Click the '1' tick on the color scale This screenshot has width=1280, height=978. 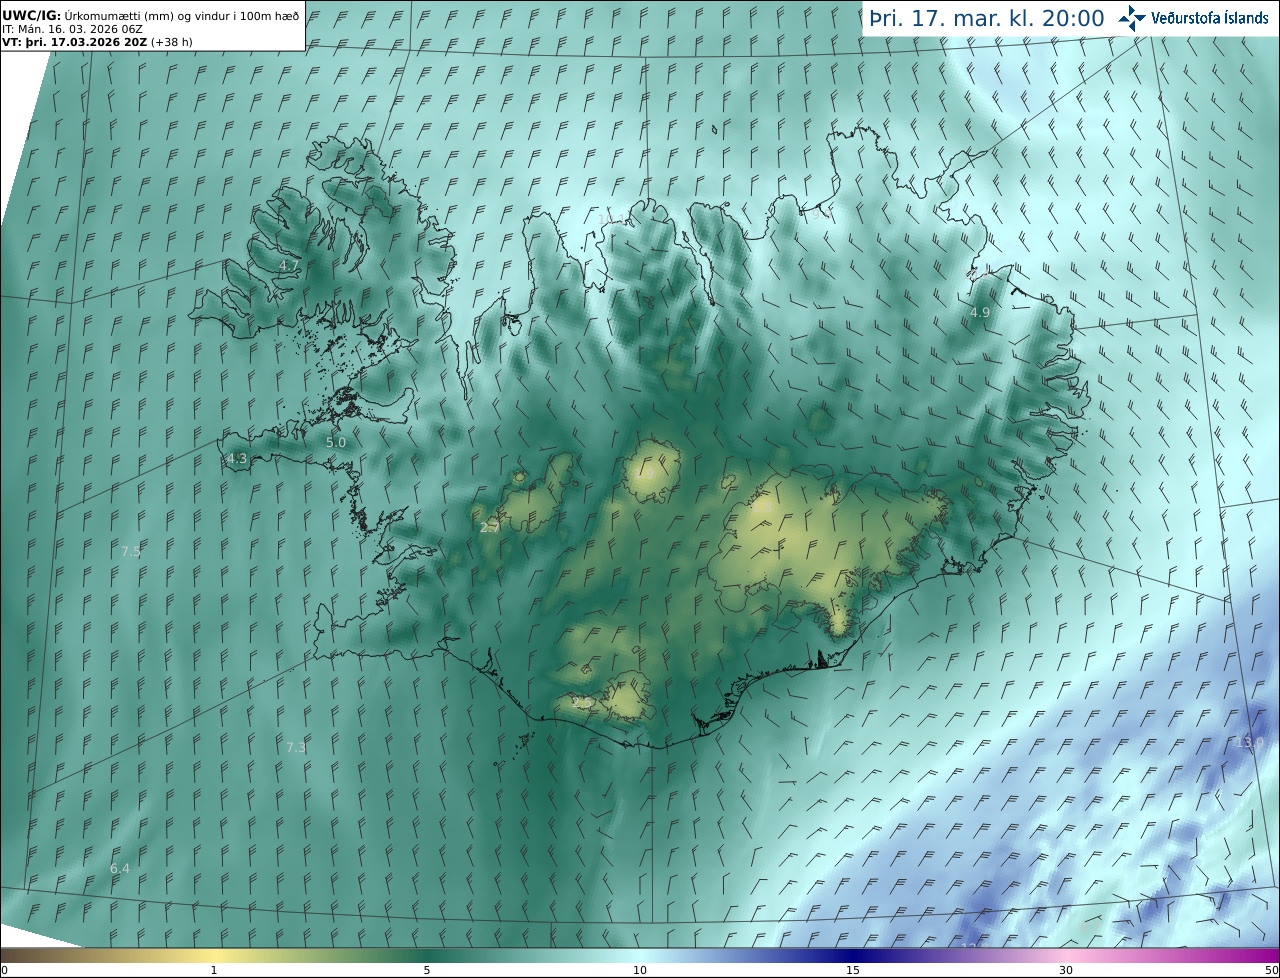[214, 970]
